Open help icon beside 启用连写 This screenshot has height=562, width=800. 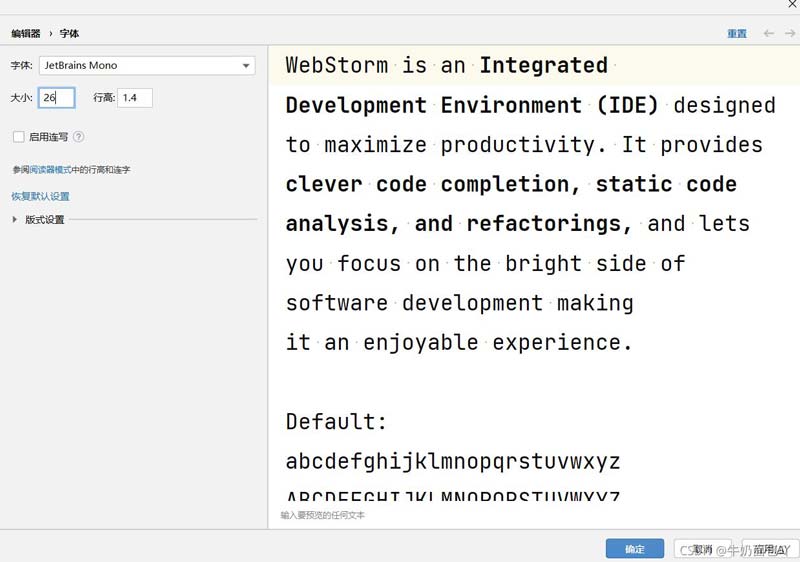(78, 137)
